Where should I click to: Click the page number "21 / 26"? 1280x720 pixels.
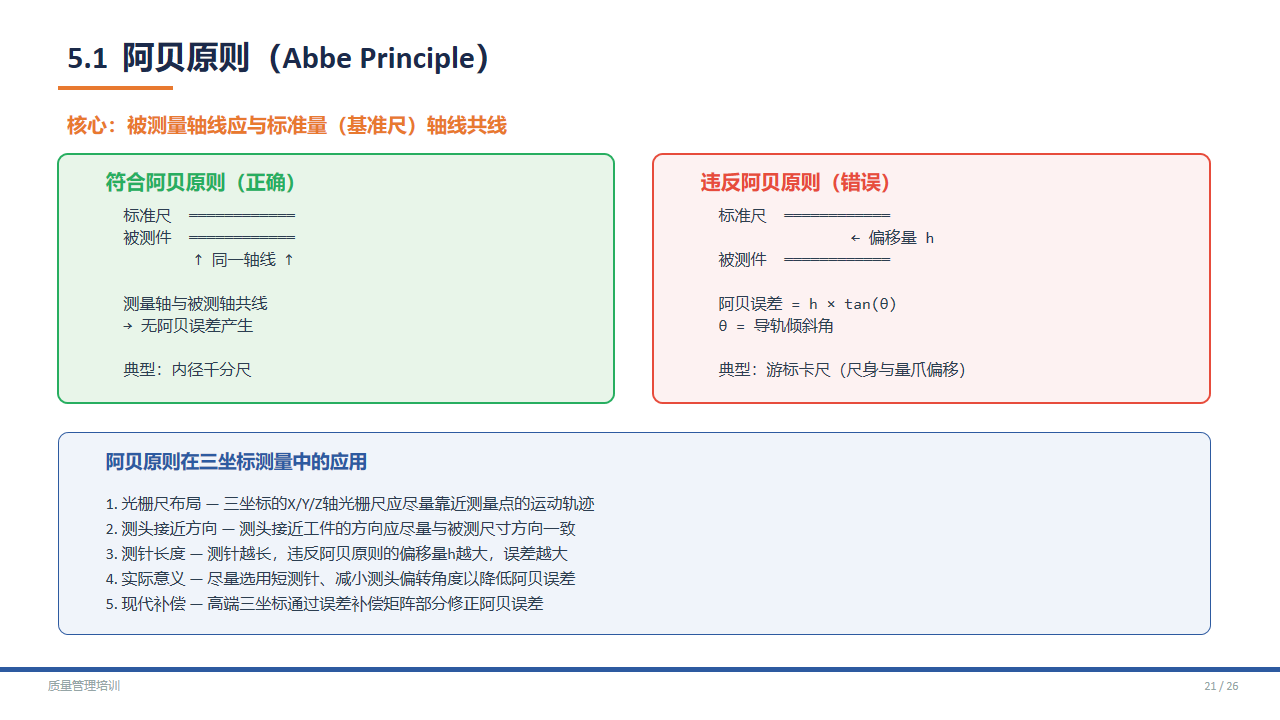tap(1220, 686)
